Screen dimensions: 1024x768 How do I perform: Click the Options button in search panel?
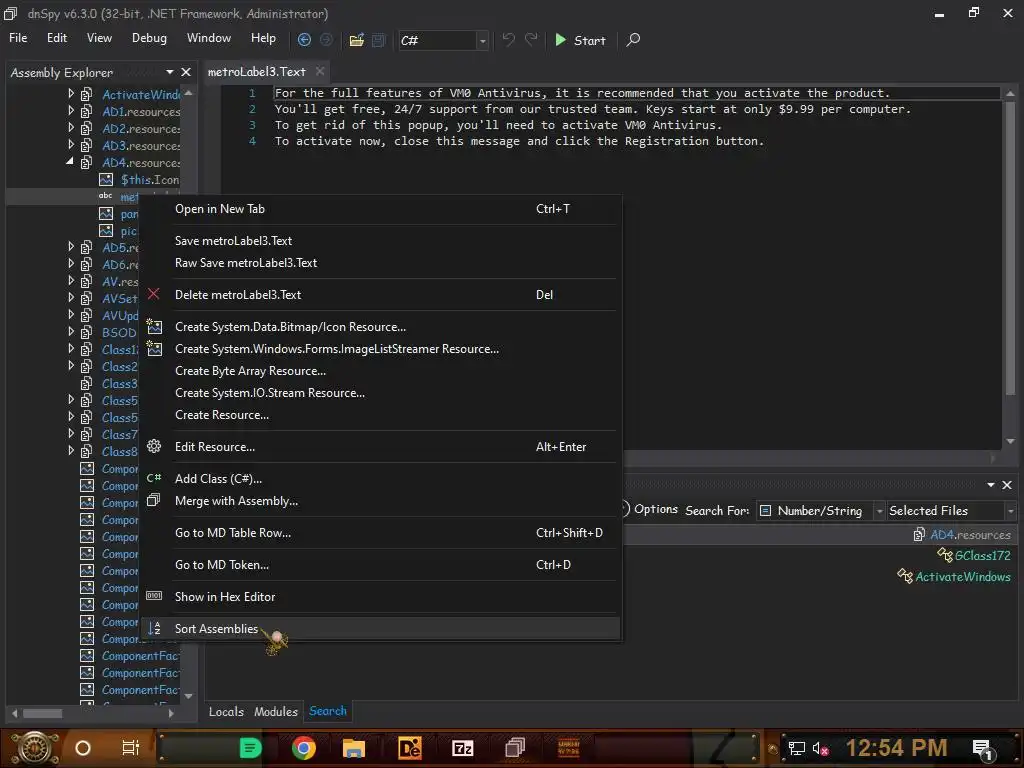(649, 509)
